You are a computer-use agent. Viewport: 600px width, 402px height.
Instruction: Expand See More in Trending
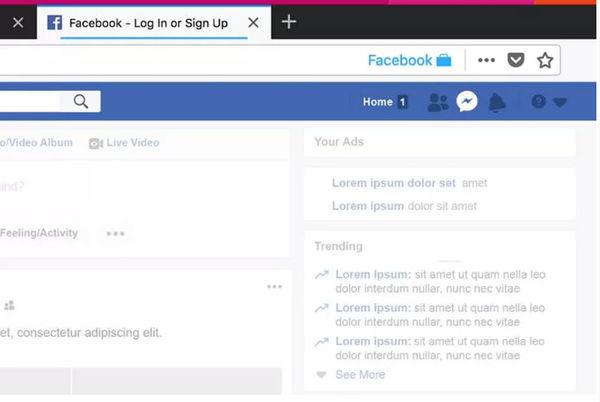pos(360,375)
